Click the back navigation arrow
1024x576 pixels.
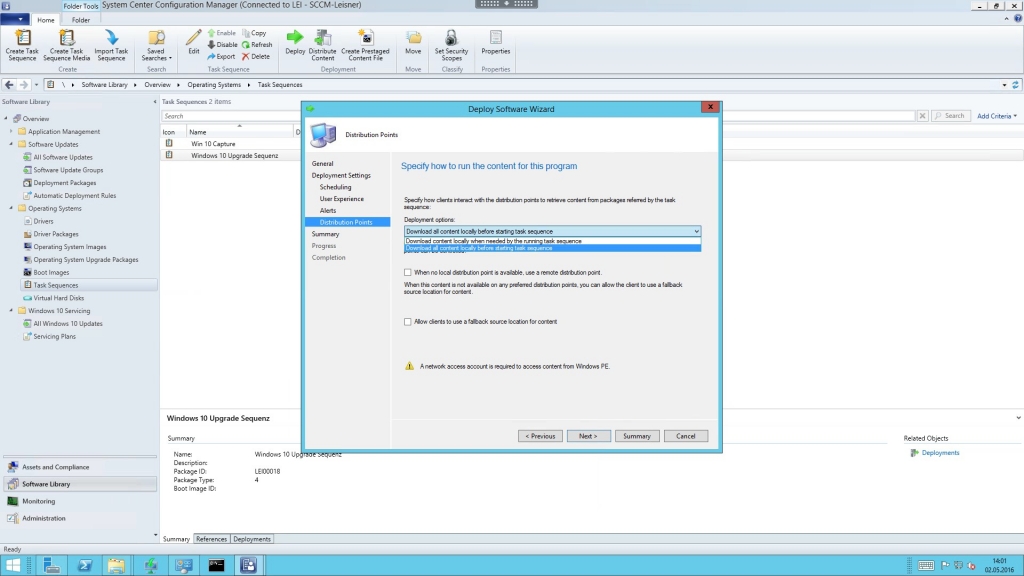(9, 84)
